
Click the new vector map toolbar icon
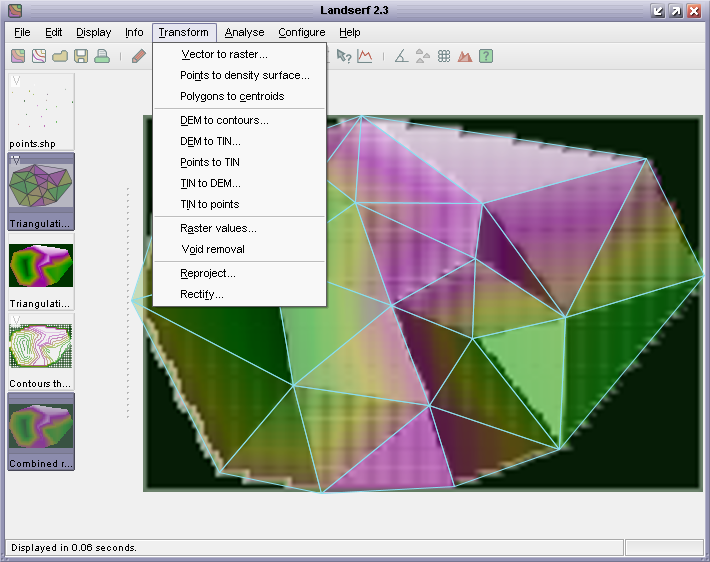[38, 56]
